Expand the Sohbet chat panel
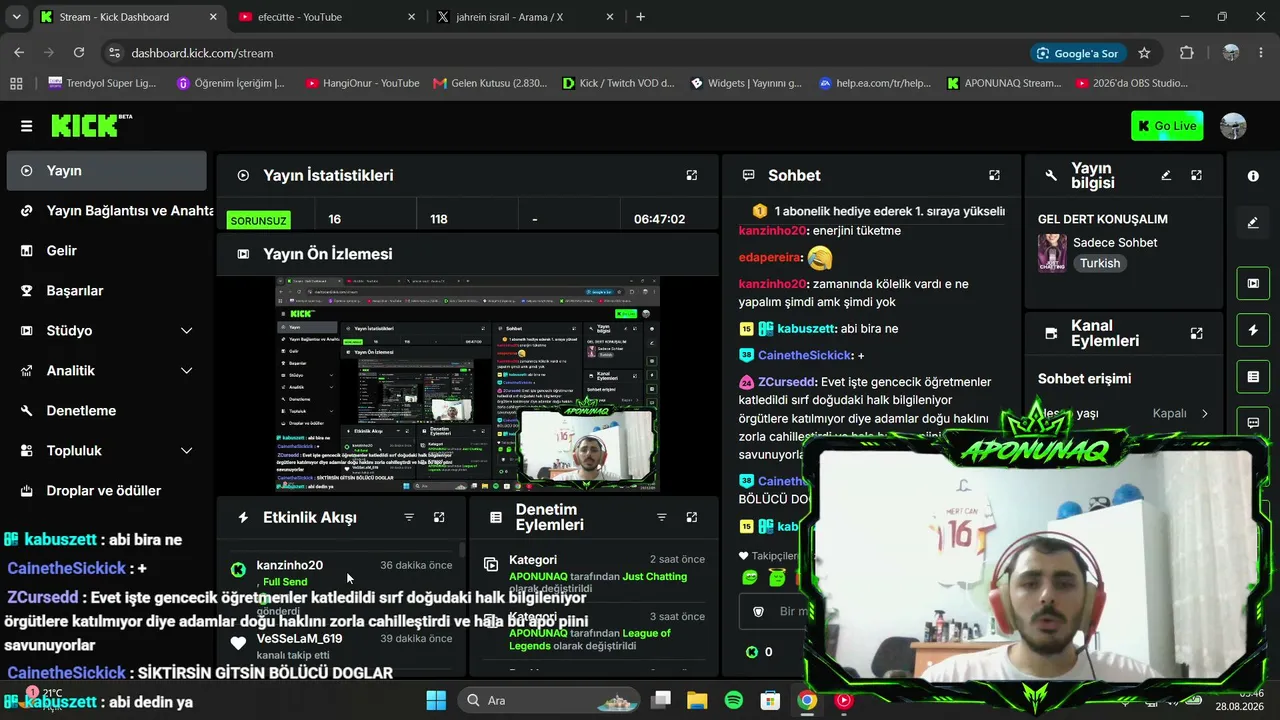 click(x=994, y=175)
